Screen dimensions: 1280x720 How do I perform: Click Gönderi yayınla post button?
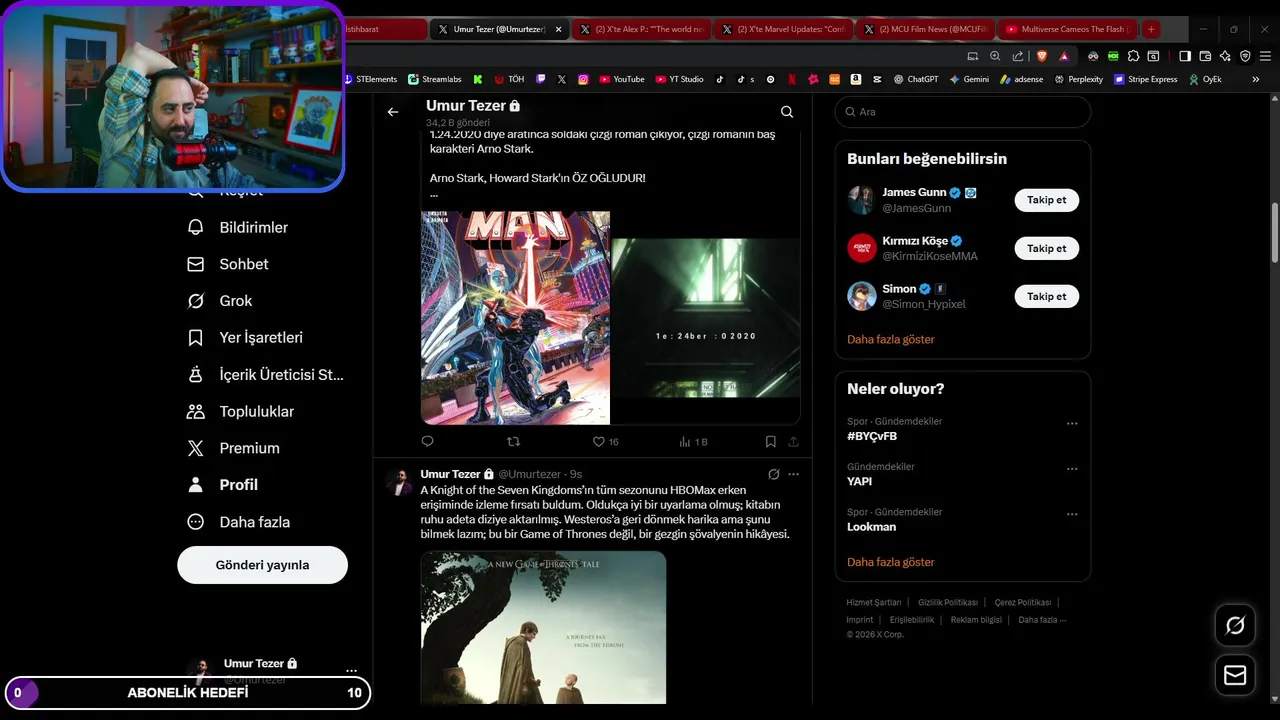tap(262, 565)
